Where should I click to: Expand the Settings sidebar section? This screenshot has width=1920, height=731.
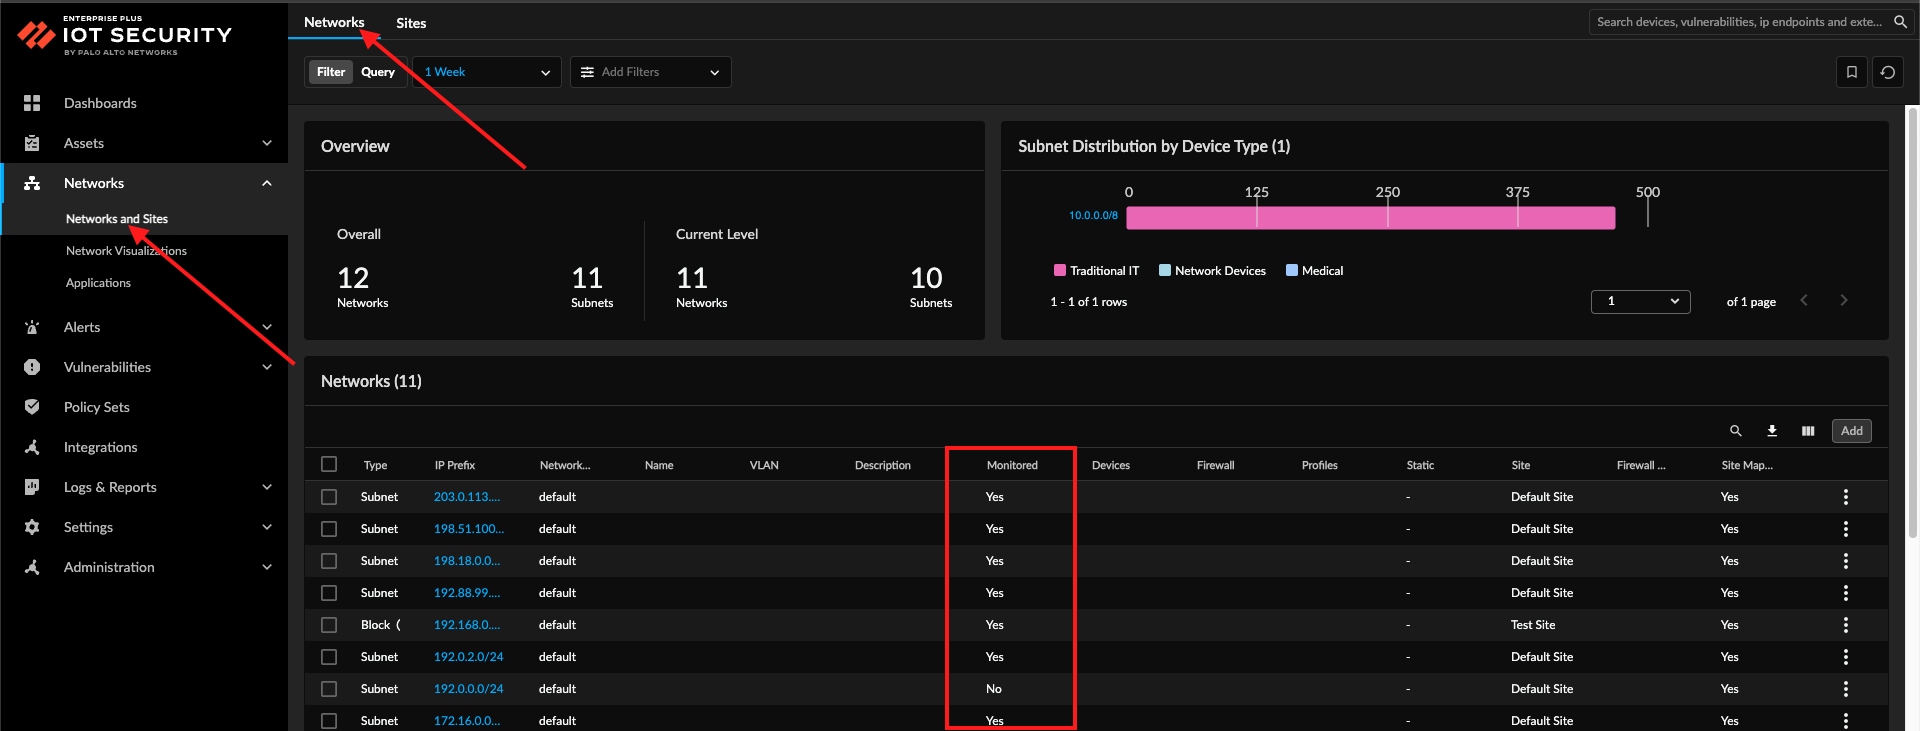[x=267, y=527]
